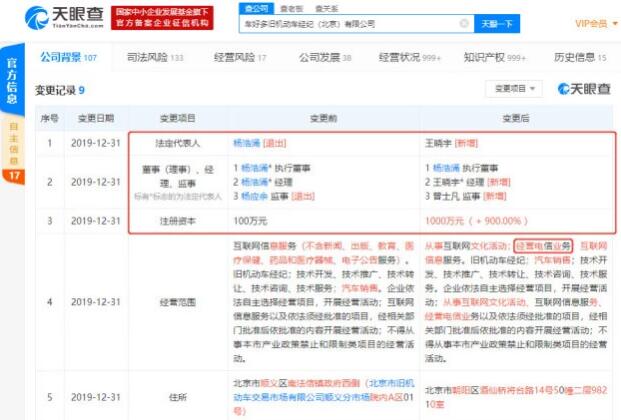Viewport: 621px width, 420px height.
Task: Select the 查关系 search tab
Action: (x=326, y=8)
